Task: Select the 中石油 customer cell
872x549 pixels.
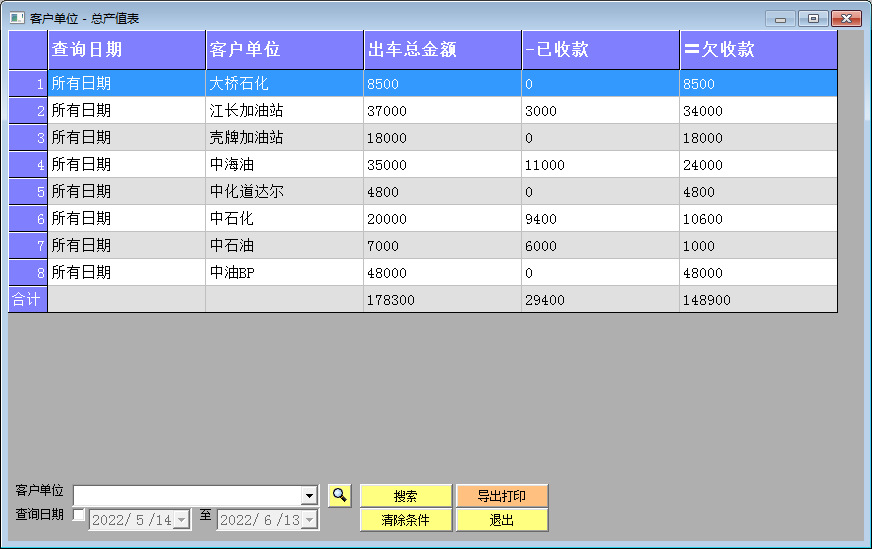Action: (285, 245)
